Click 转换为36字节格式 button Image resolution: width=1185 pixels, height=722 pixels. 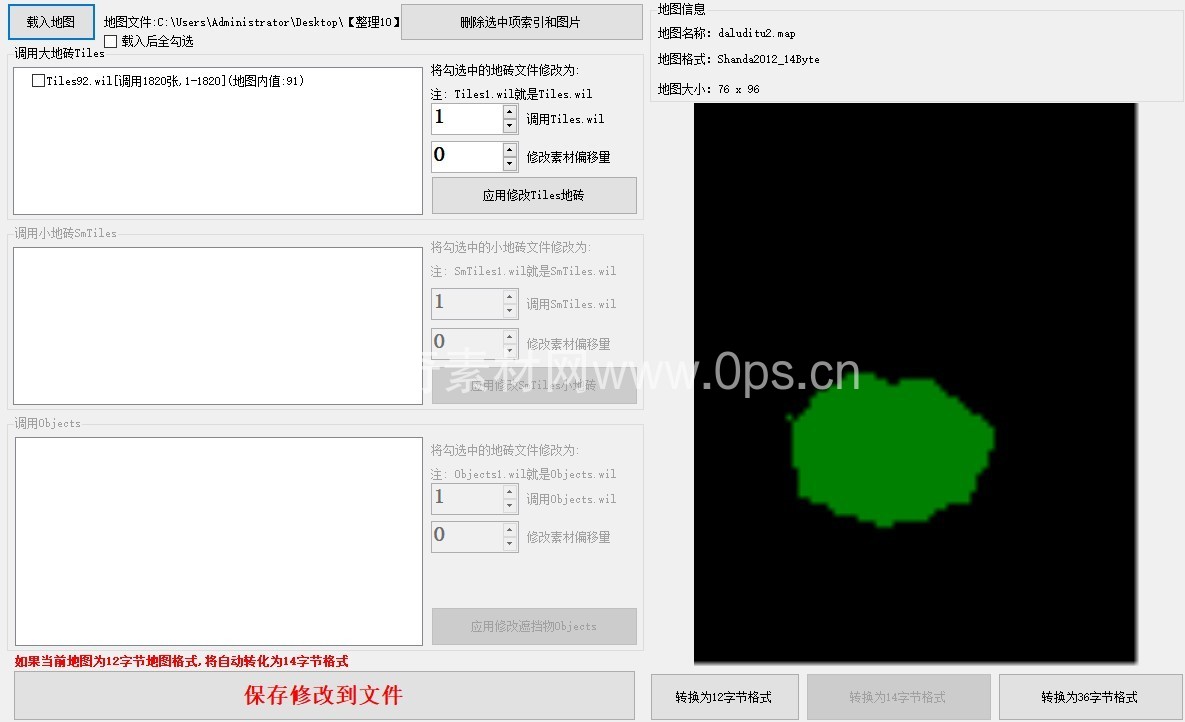(1089, 697)
